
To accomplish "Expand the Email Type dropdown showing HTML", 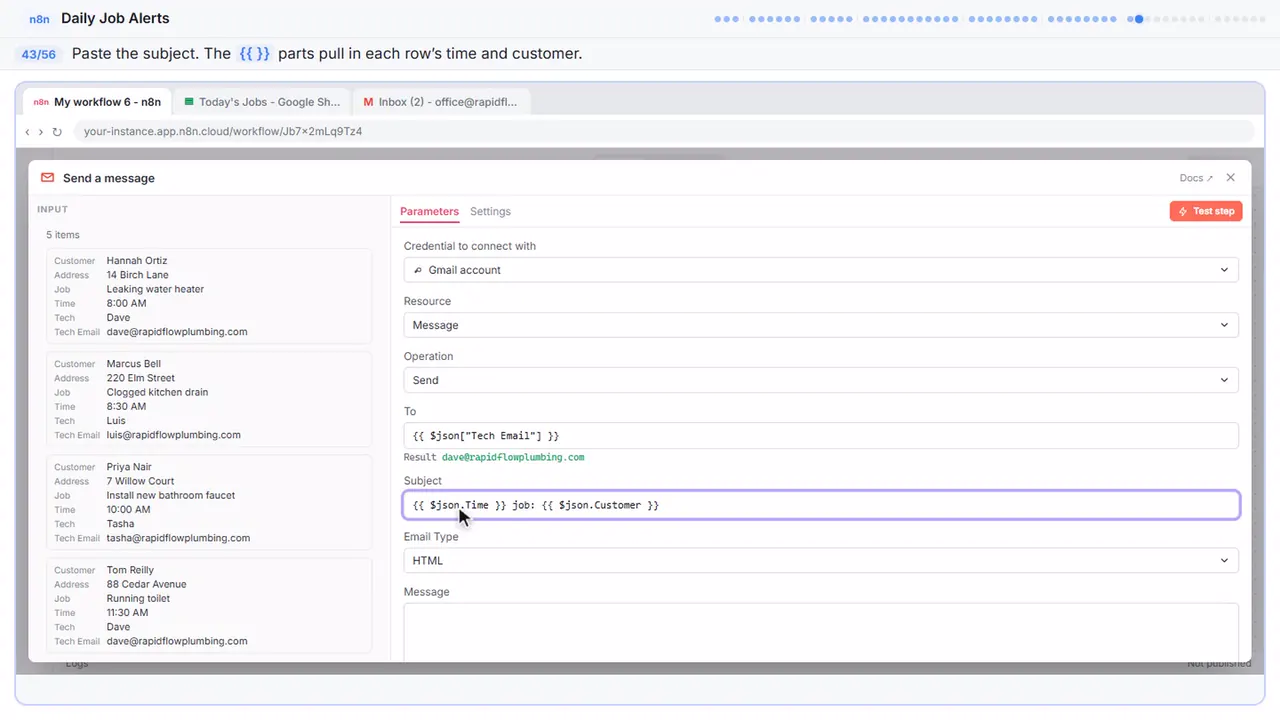I will click(x=821, y=560).
